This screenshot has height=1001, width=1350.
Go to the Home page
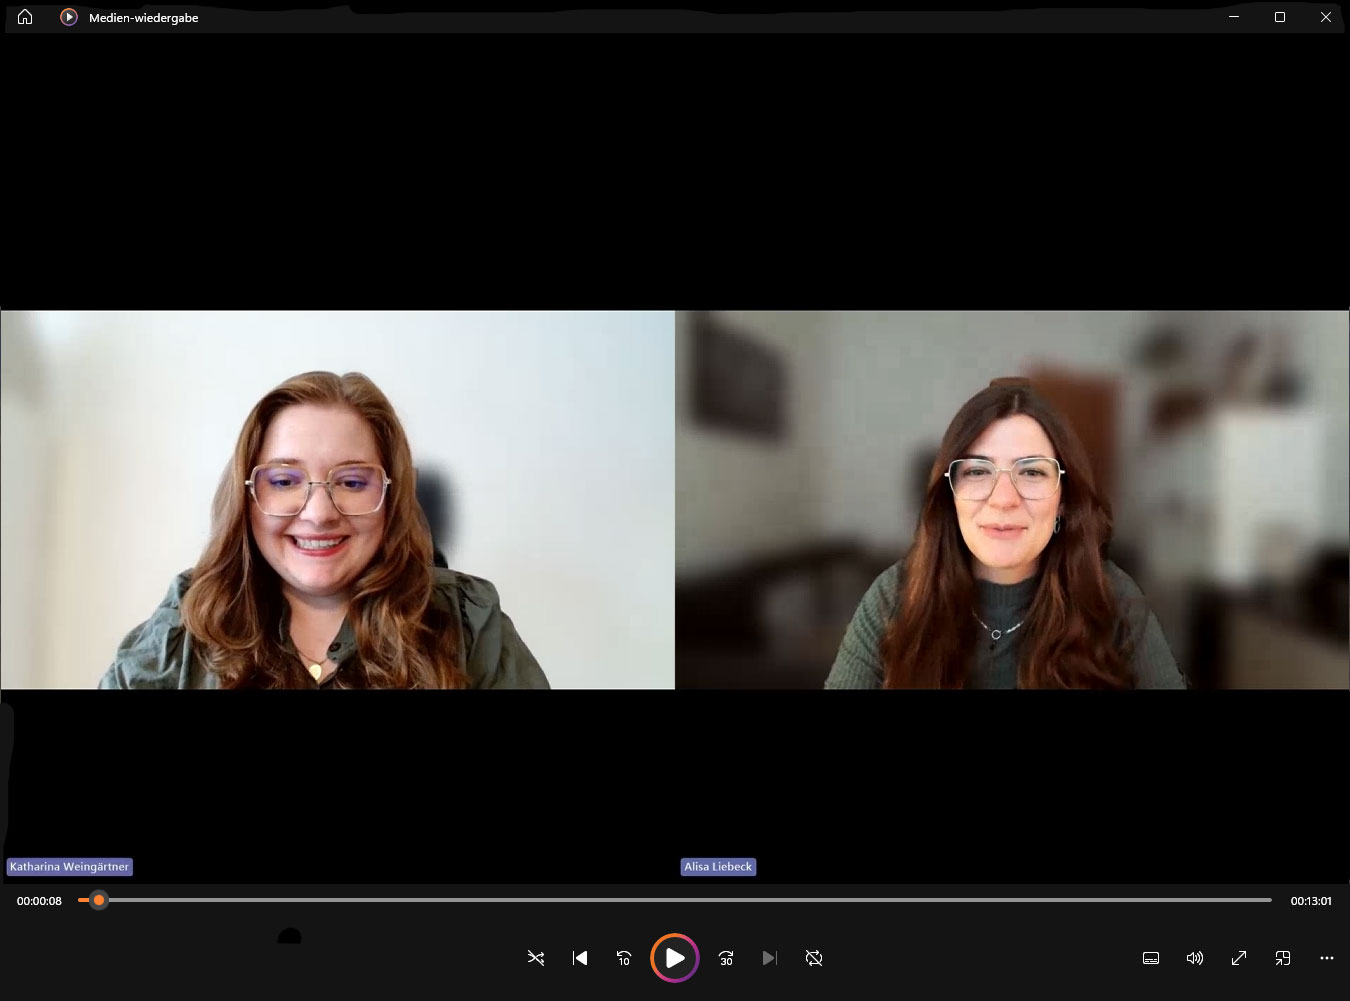tap(25, 17)
